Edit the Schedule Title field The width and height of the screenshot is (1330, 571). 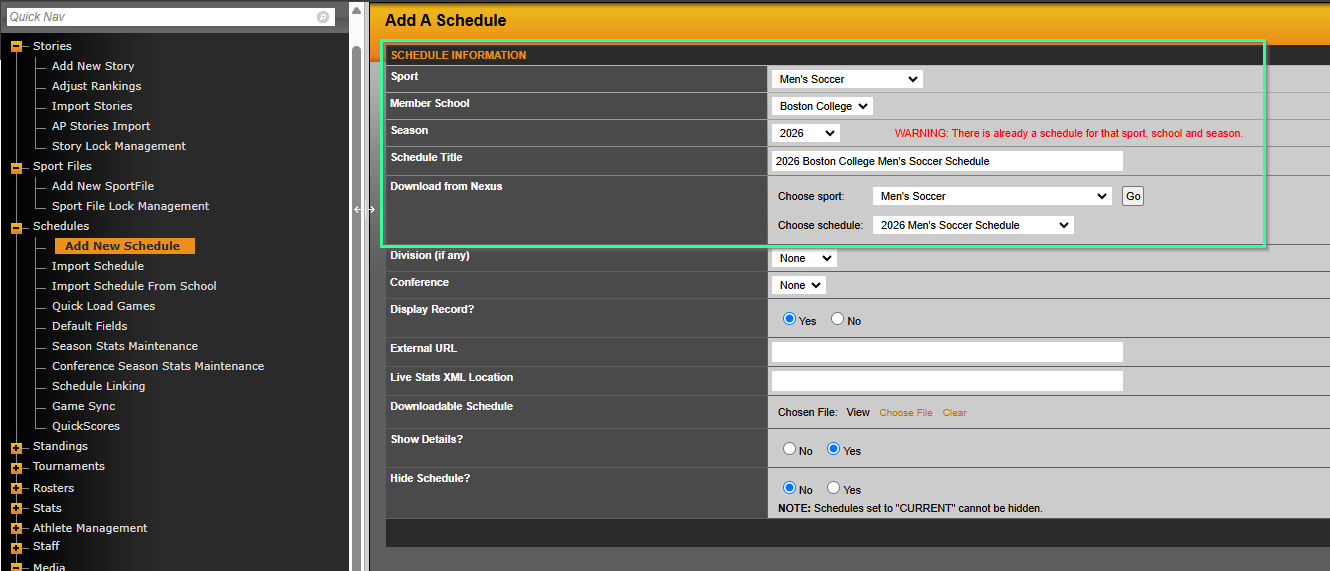point(947,161)
